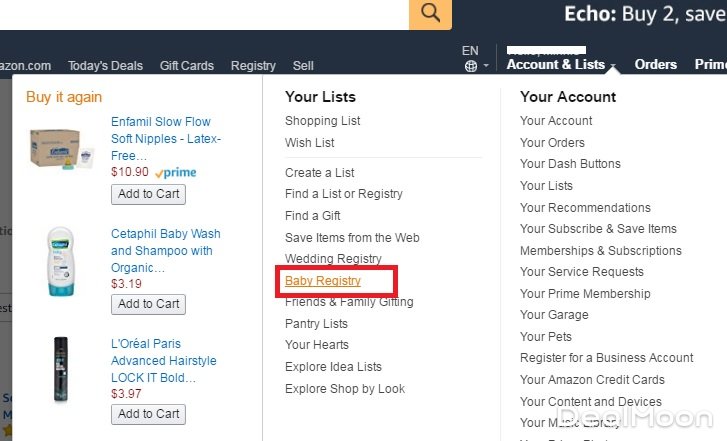Open the Baby Registry link
This screenshot has height=441, width=727.
(x=323, y=281)
